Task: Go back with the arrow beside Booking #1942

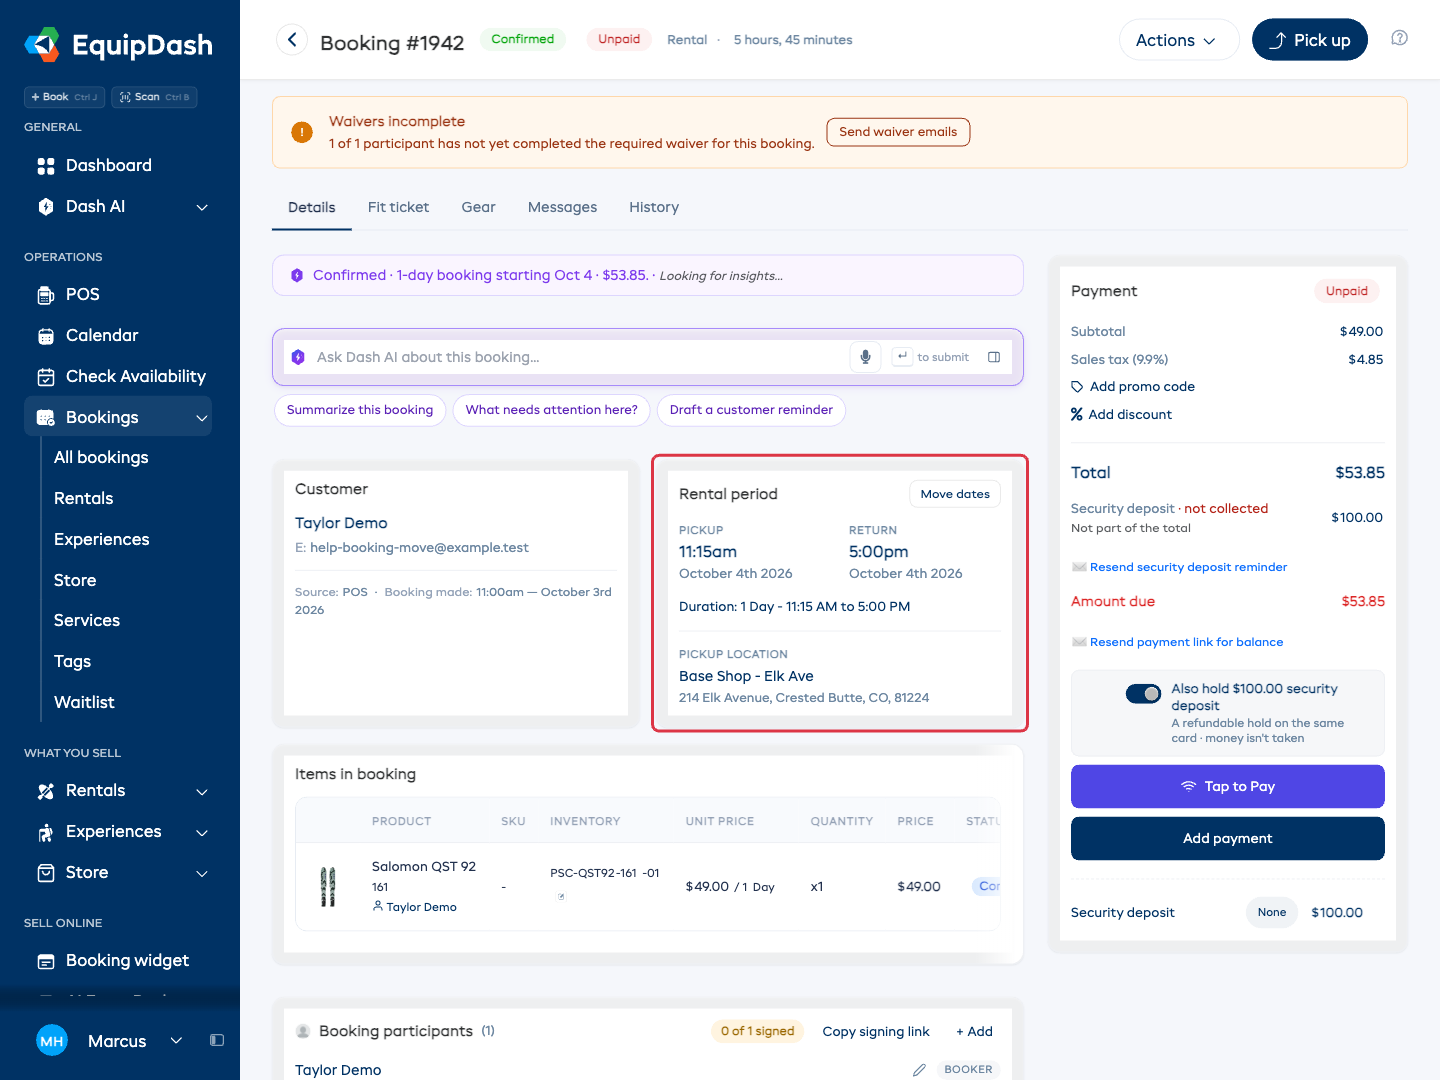Action: tap(292, 40)
